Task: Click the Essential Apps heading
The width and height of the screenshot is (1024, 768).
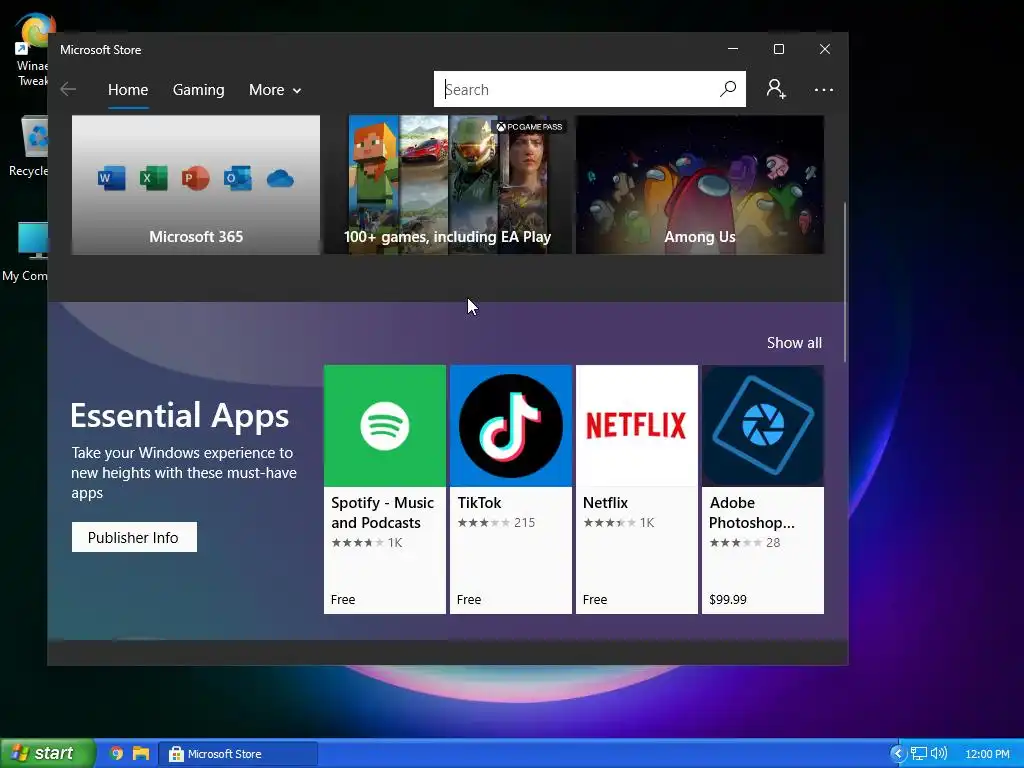Action: coord(180,416)
